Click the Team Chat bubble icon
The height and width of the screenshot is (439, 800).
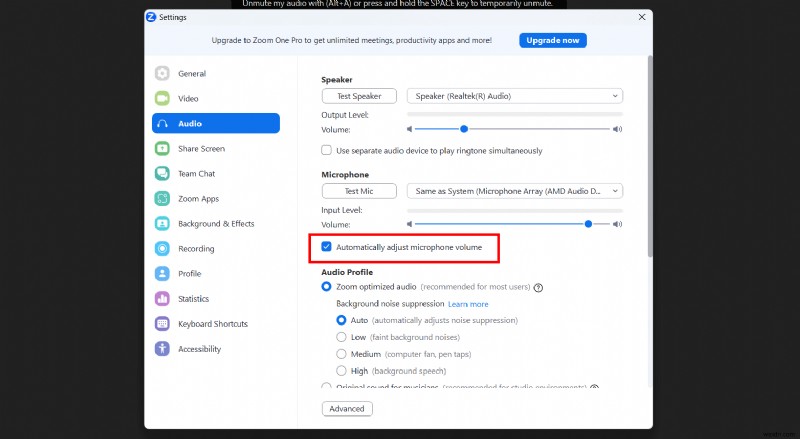(162, 174)
